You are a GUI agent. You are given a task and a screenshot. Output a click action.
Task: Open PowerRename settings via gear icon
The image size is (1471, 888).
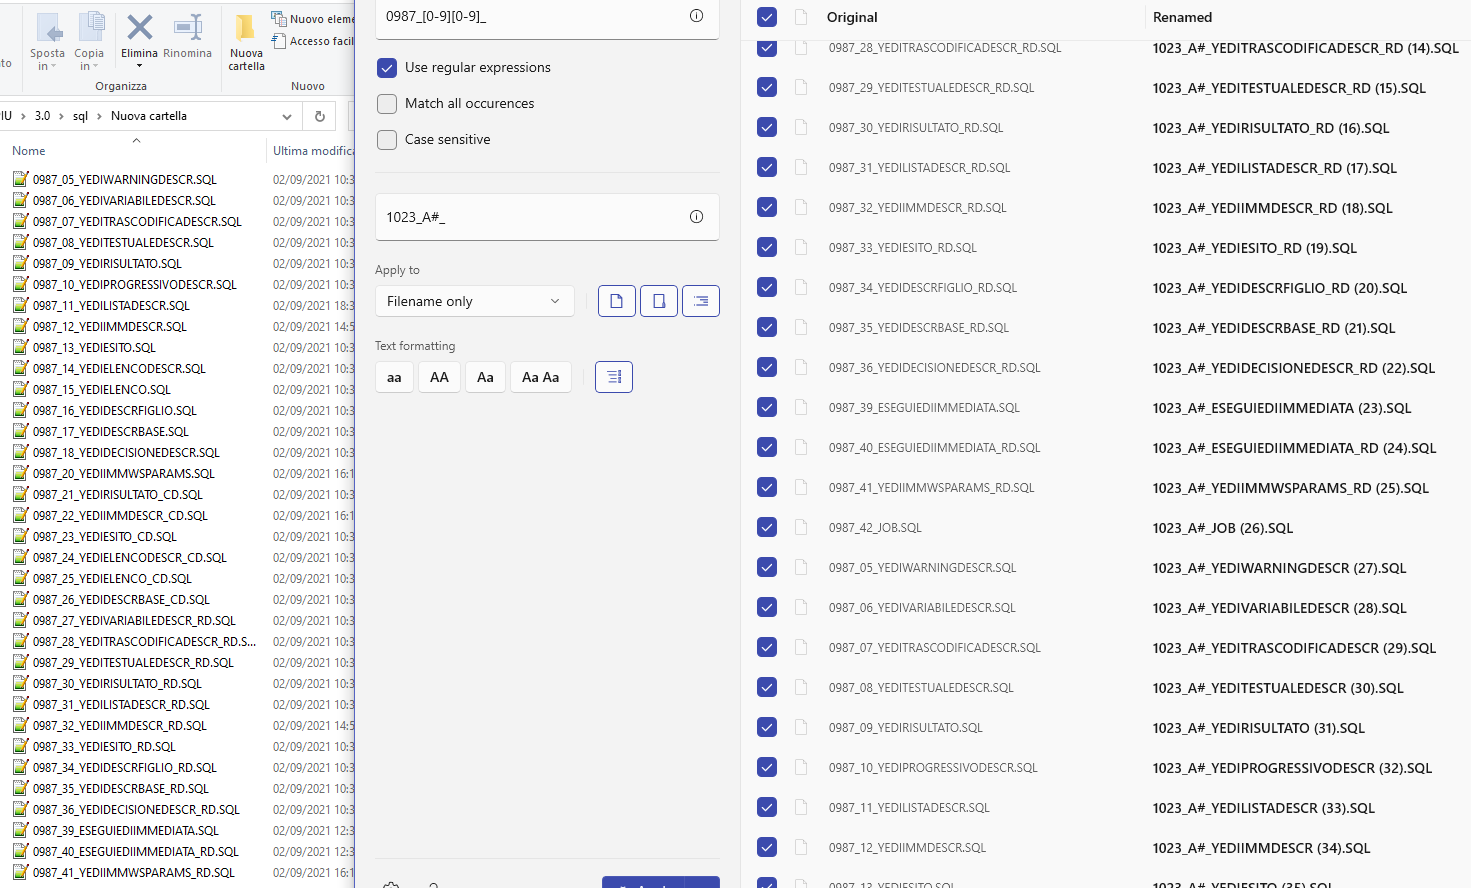[x=391, y=883]
